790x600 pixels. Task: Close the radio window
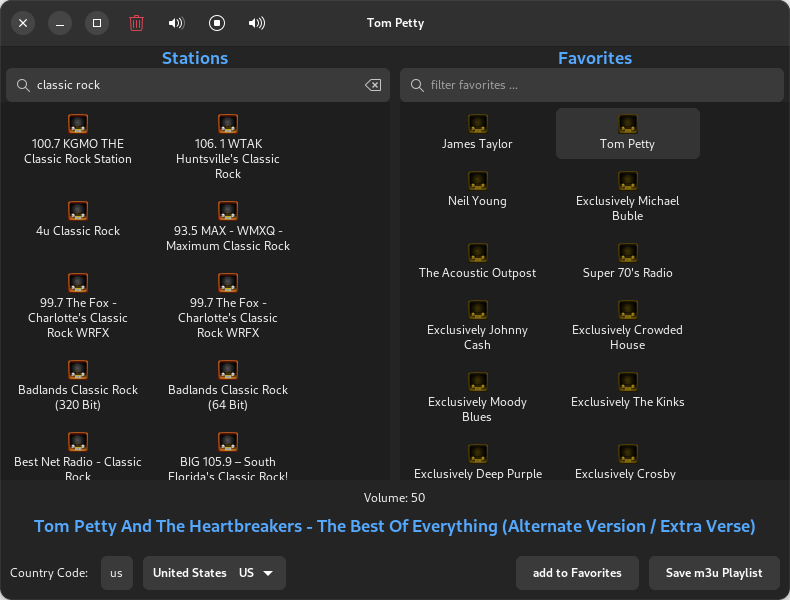click(23, 23)
